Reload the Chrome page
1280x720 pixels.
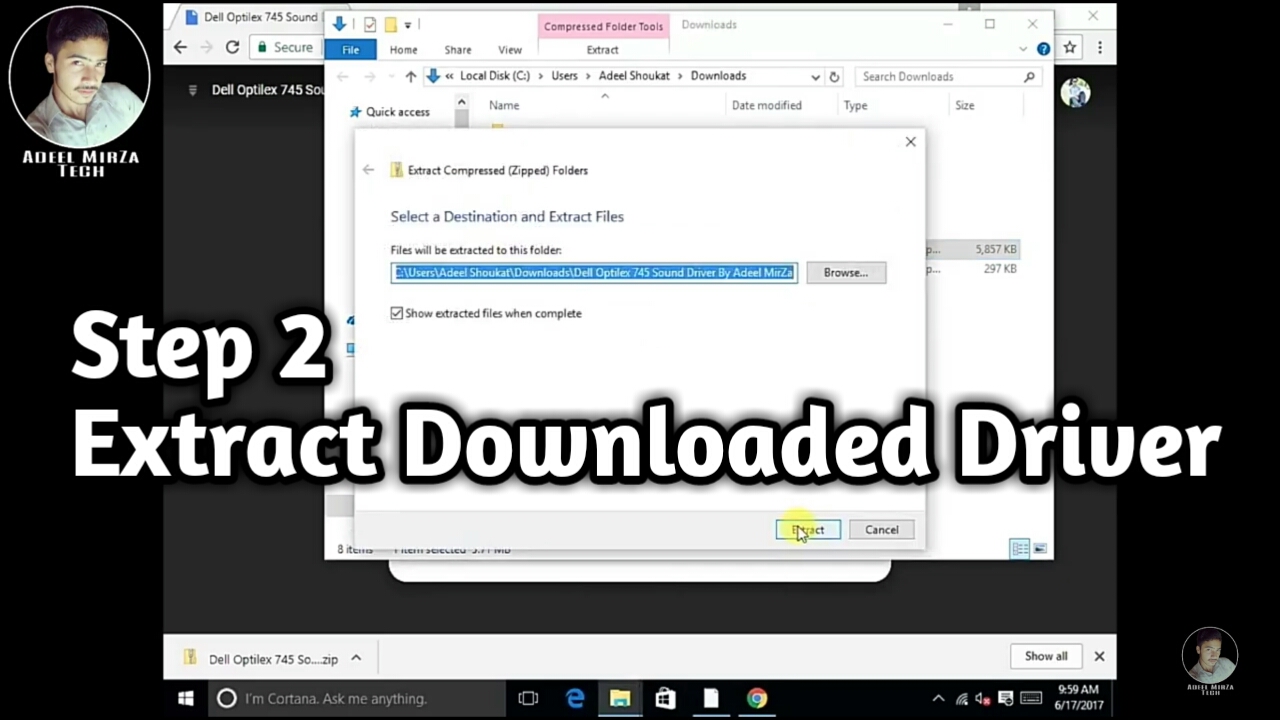tap(232, 47)
